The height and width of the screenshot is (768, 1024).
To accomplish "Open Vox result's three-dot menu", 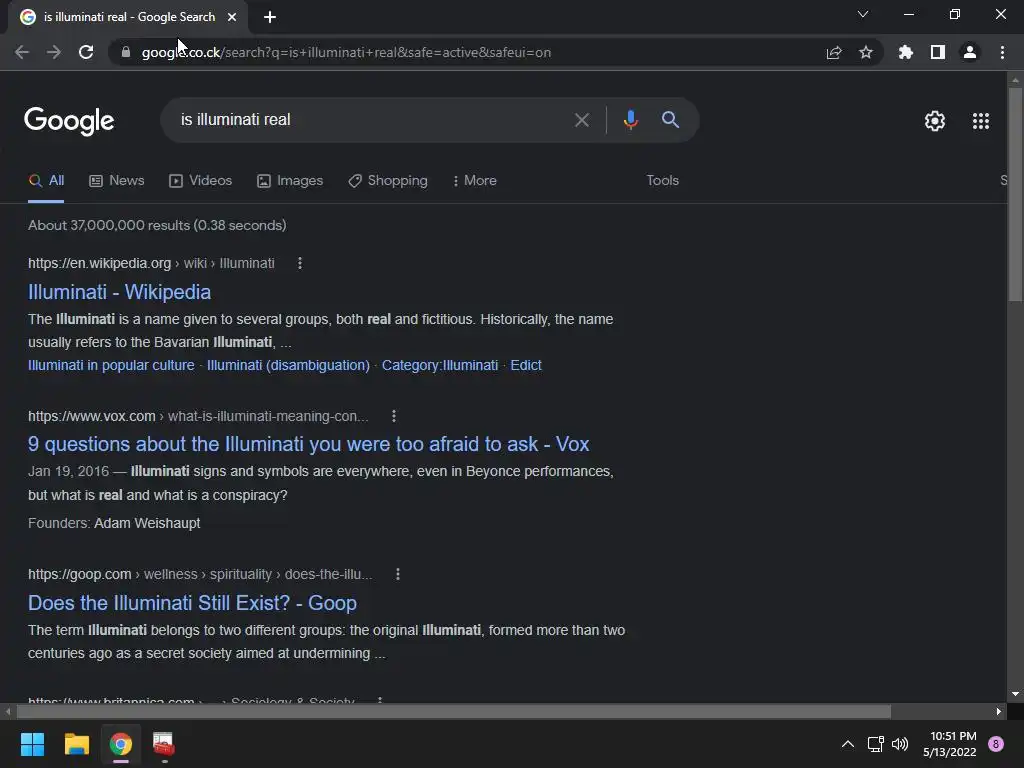I will (x=394, y=416).
